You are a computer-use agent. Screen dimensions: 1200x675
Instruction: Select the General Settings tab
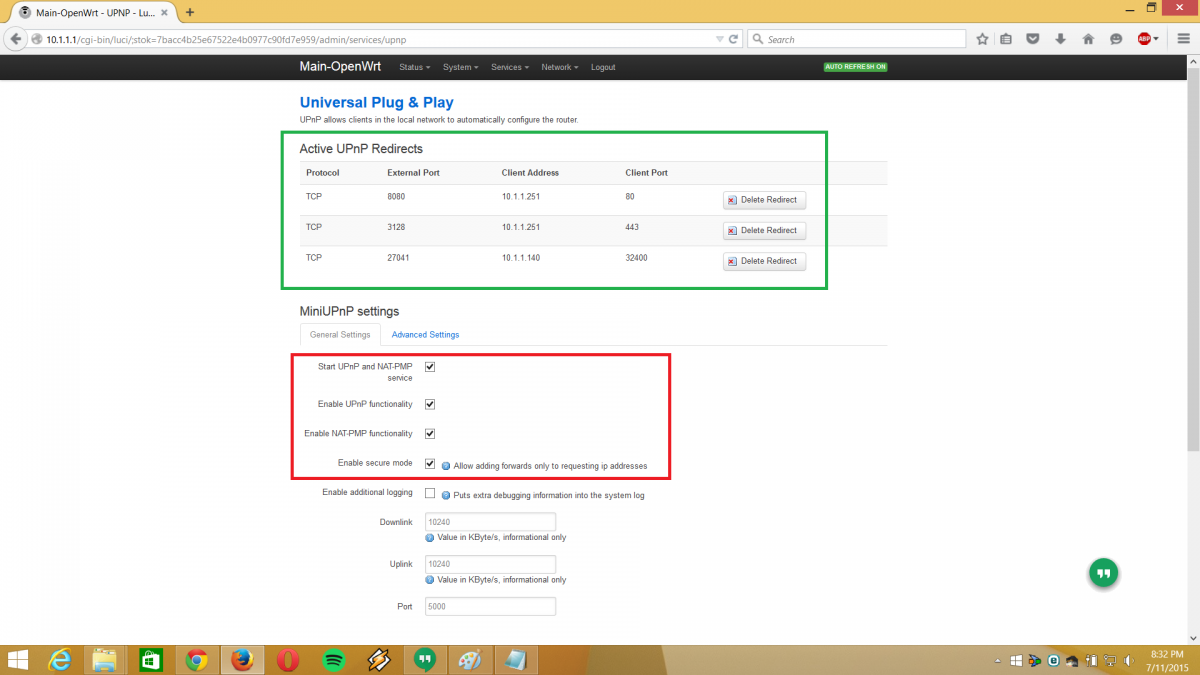340,335
